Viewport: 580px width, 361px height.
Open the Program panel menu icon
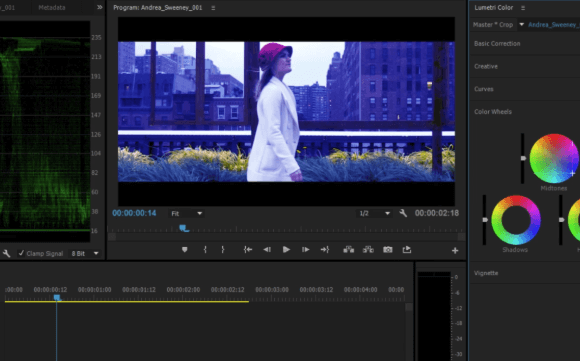pos(213,8)
